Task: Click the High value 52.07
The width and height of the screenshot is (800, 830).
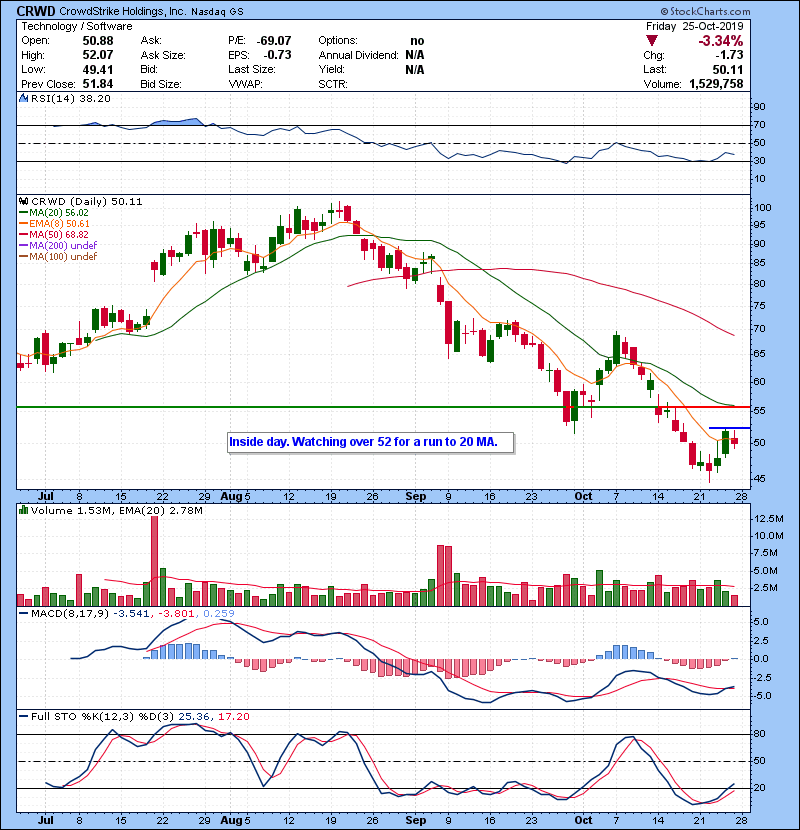Action: tap(98, 55)
